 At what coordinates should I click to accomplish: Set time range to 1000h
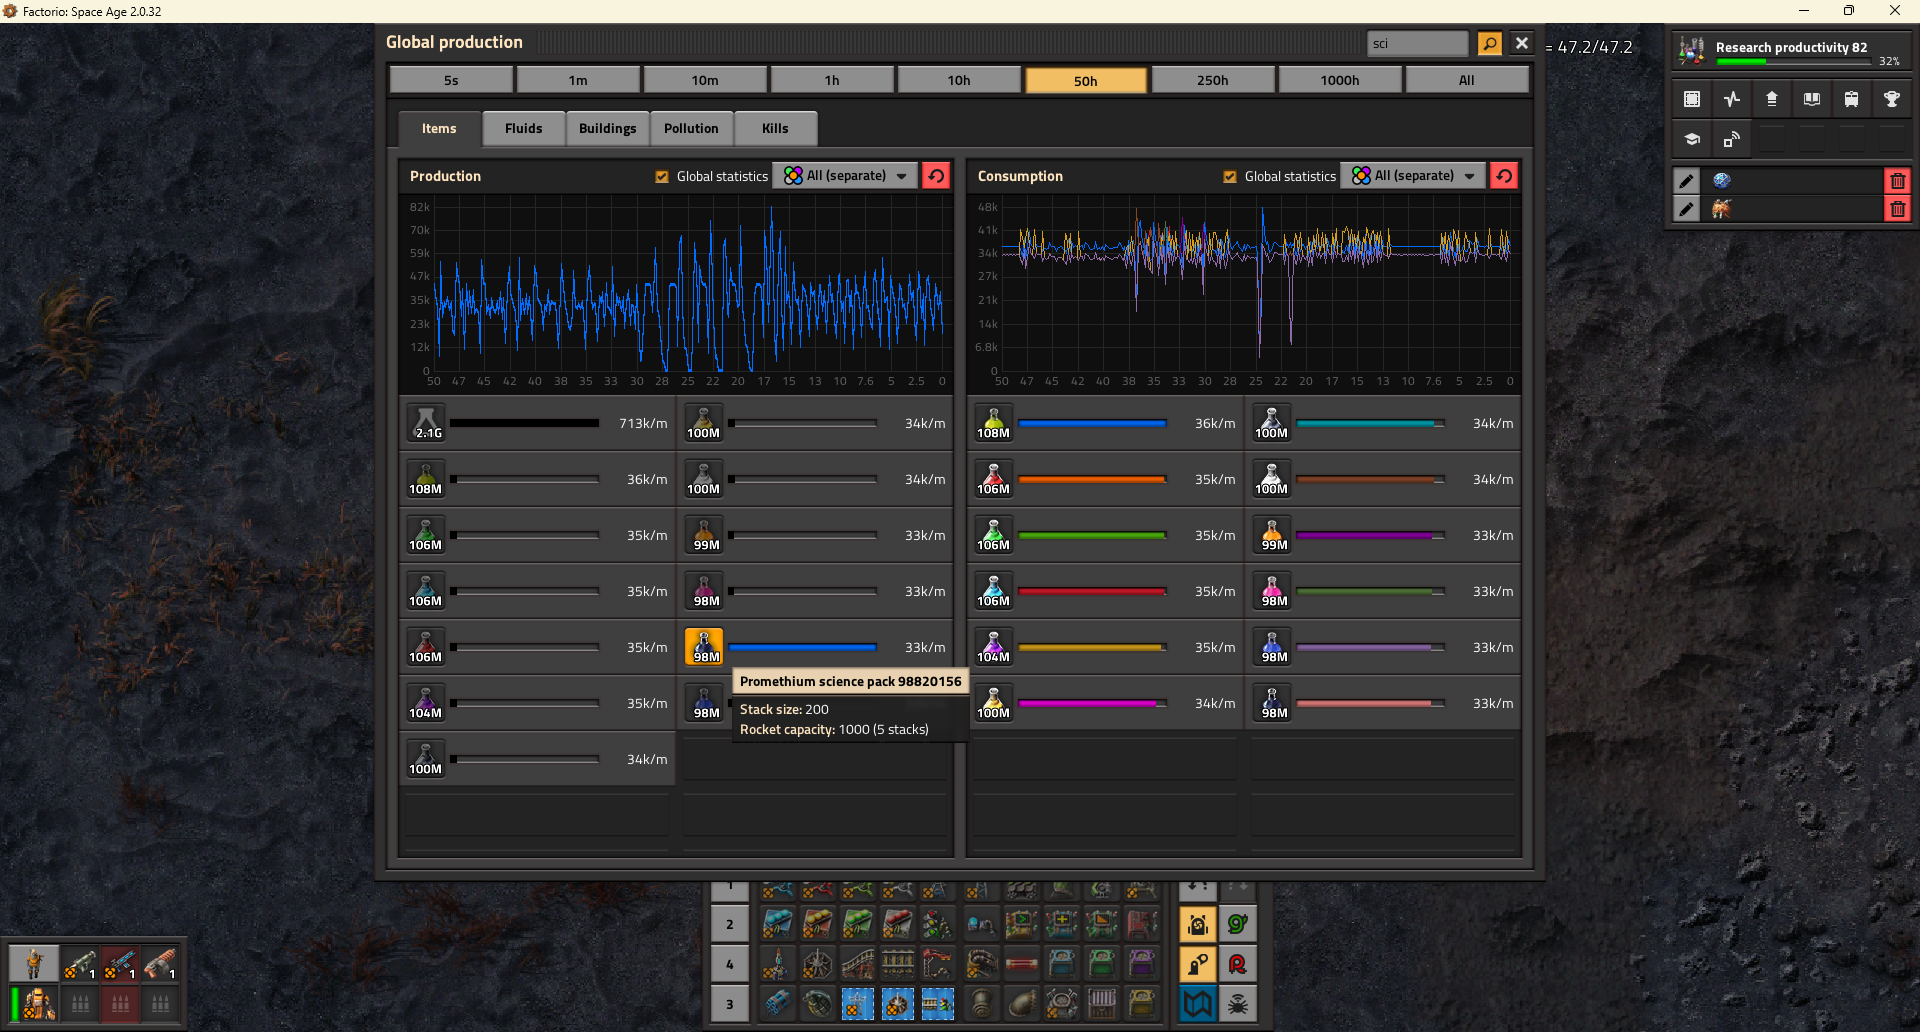pos(1340,80)
